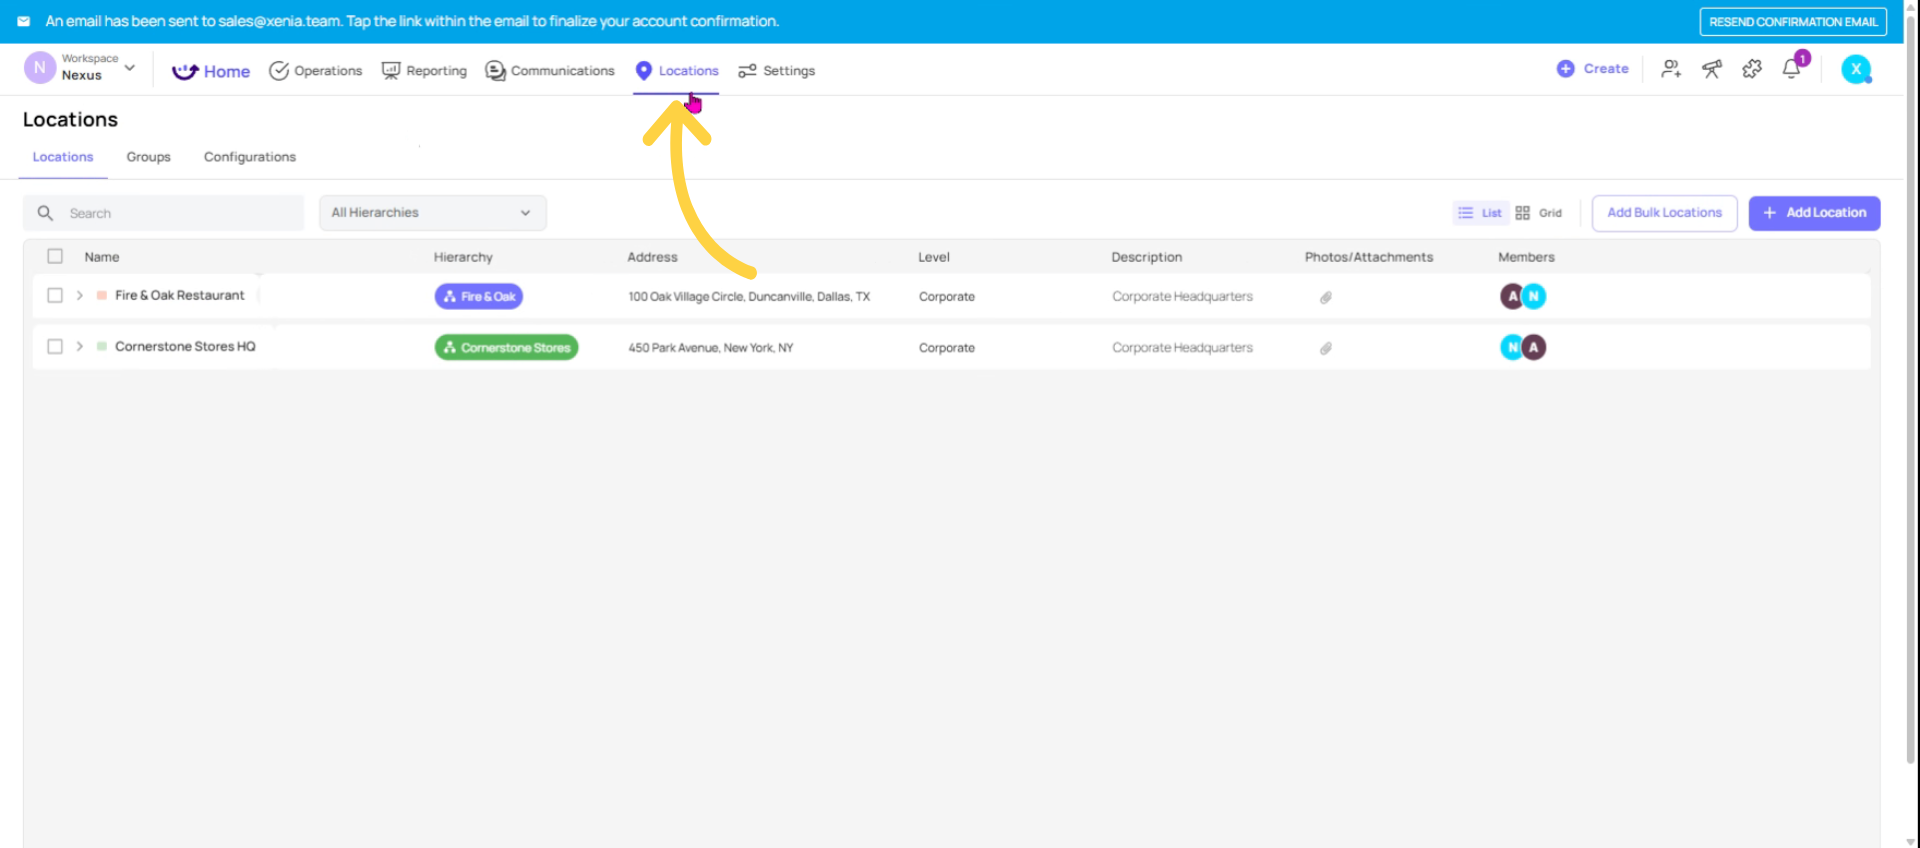Toggle the select all checkbox in header
Viewport: 1920px width, 848px height.
[55, 256]
